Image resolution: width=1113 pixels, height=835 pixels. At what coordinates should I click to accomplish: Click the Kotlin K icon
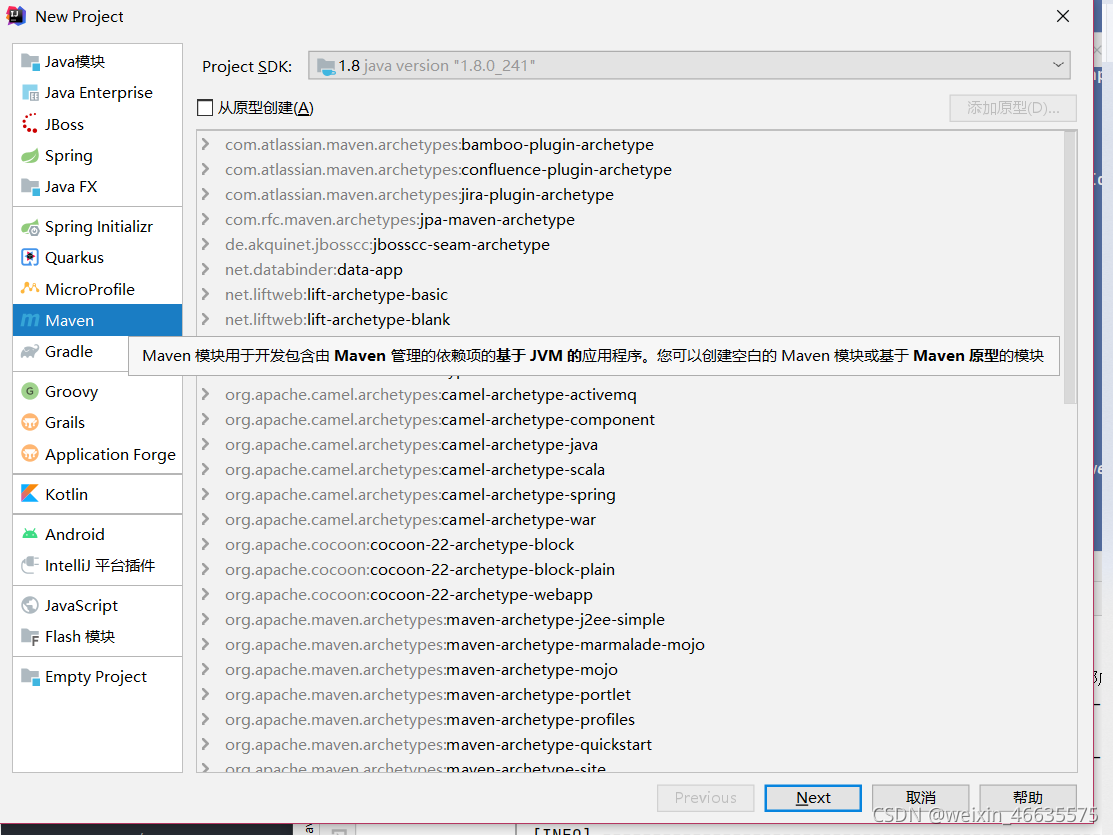point(30,493)
